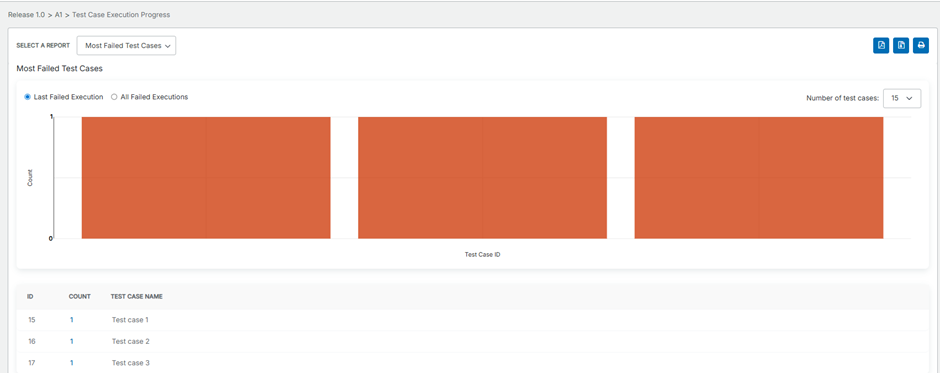Screen dimensions: 940x373
Task: Click ID cell 16
Action: tap(32, 341)
